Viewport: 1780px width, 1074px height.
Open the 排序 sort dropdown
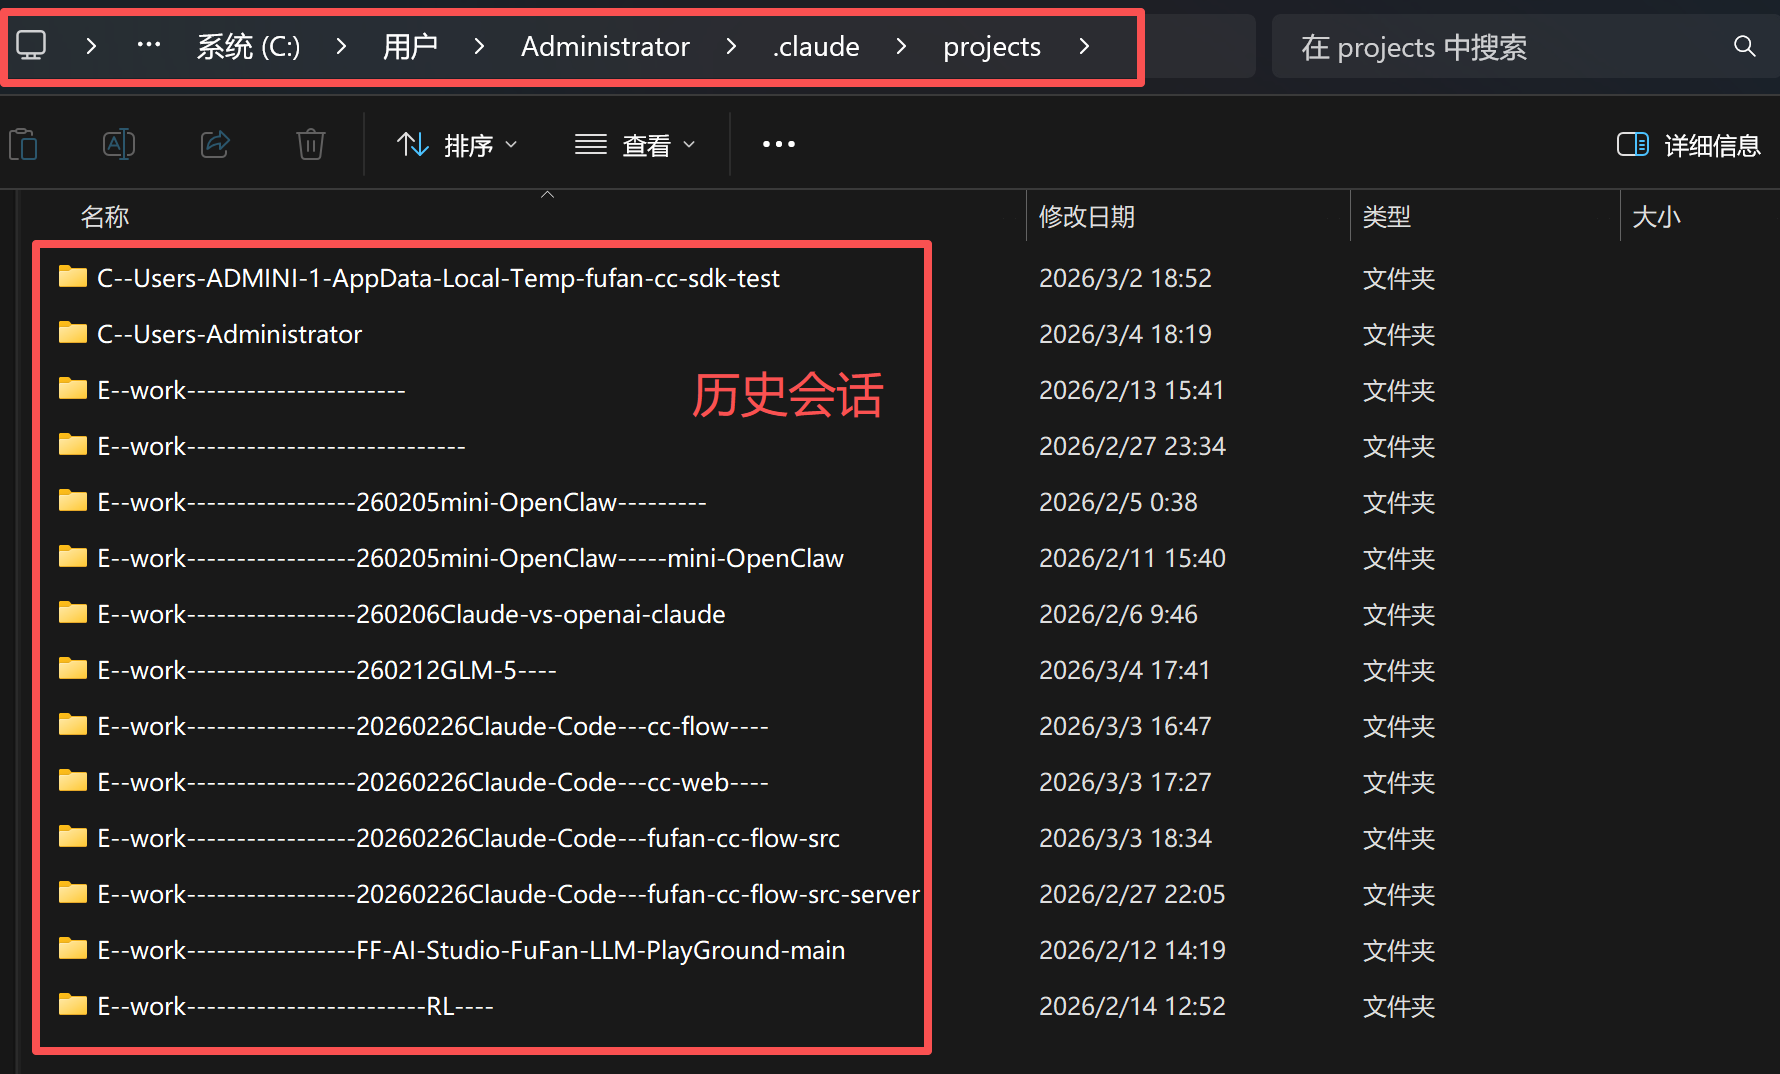coord(457,145)
